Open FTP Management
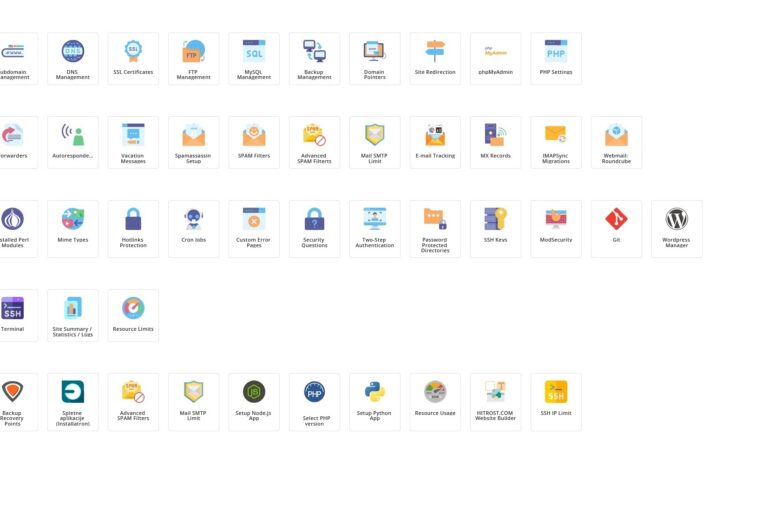The width and height of the screenshot is (768, 512). (194, 58)
